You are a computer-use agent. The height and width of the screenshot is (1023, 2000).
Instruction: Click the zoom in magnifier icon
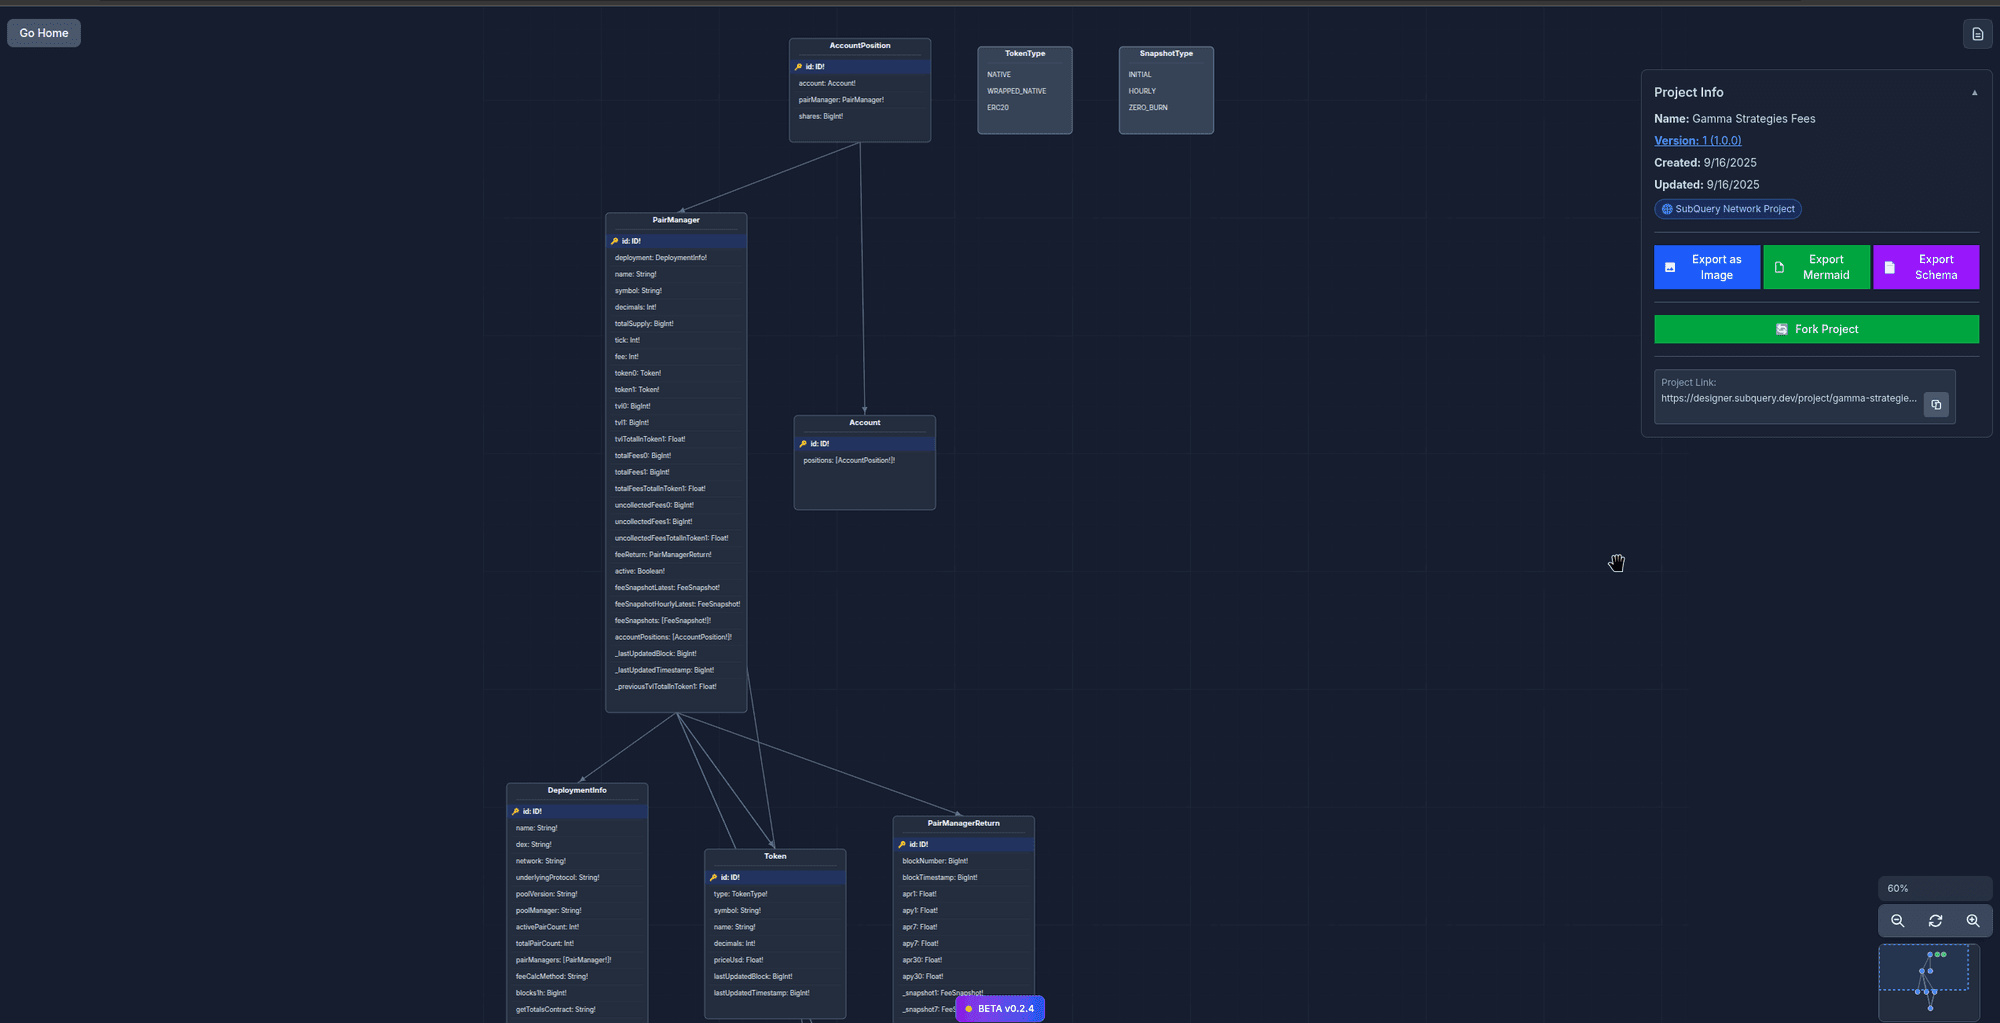click(x=1972, y=921)
